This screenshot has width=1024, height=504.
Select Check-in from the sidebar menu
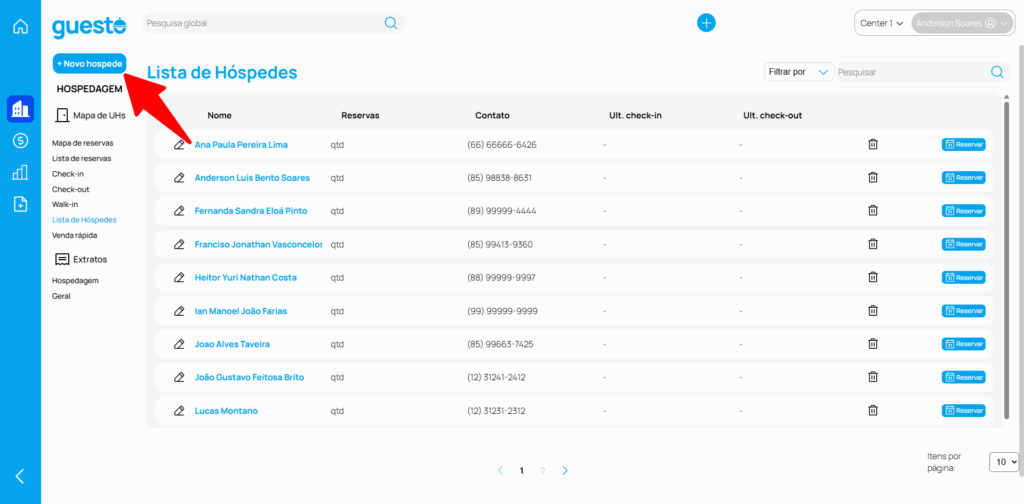coord(68,174)
